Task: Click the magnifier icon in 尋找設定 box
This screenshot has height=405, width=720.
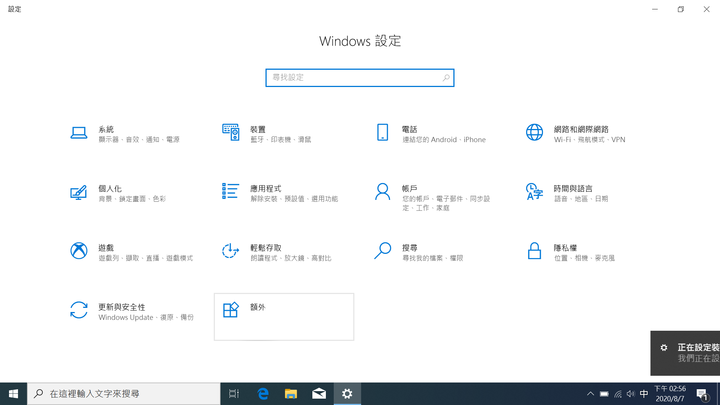Action: click(x=446, y=78)
